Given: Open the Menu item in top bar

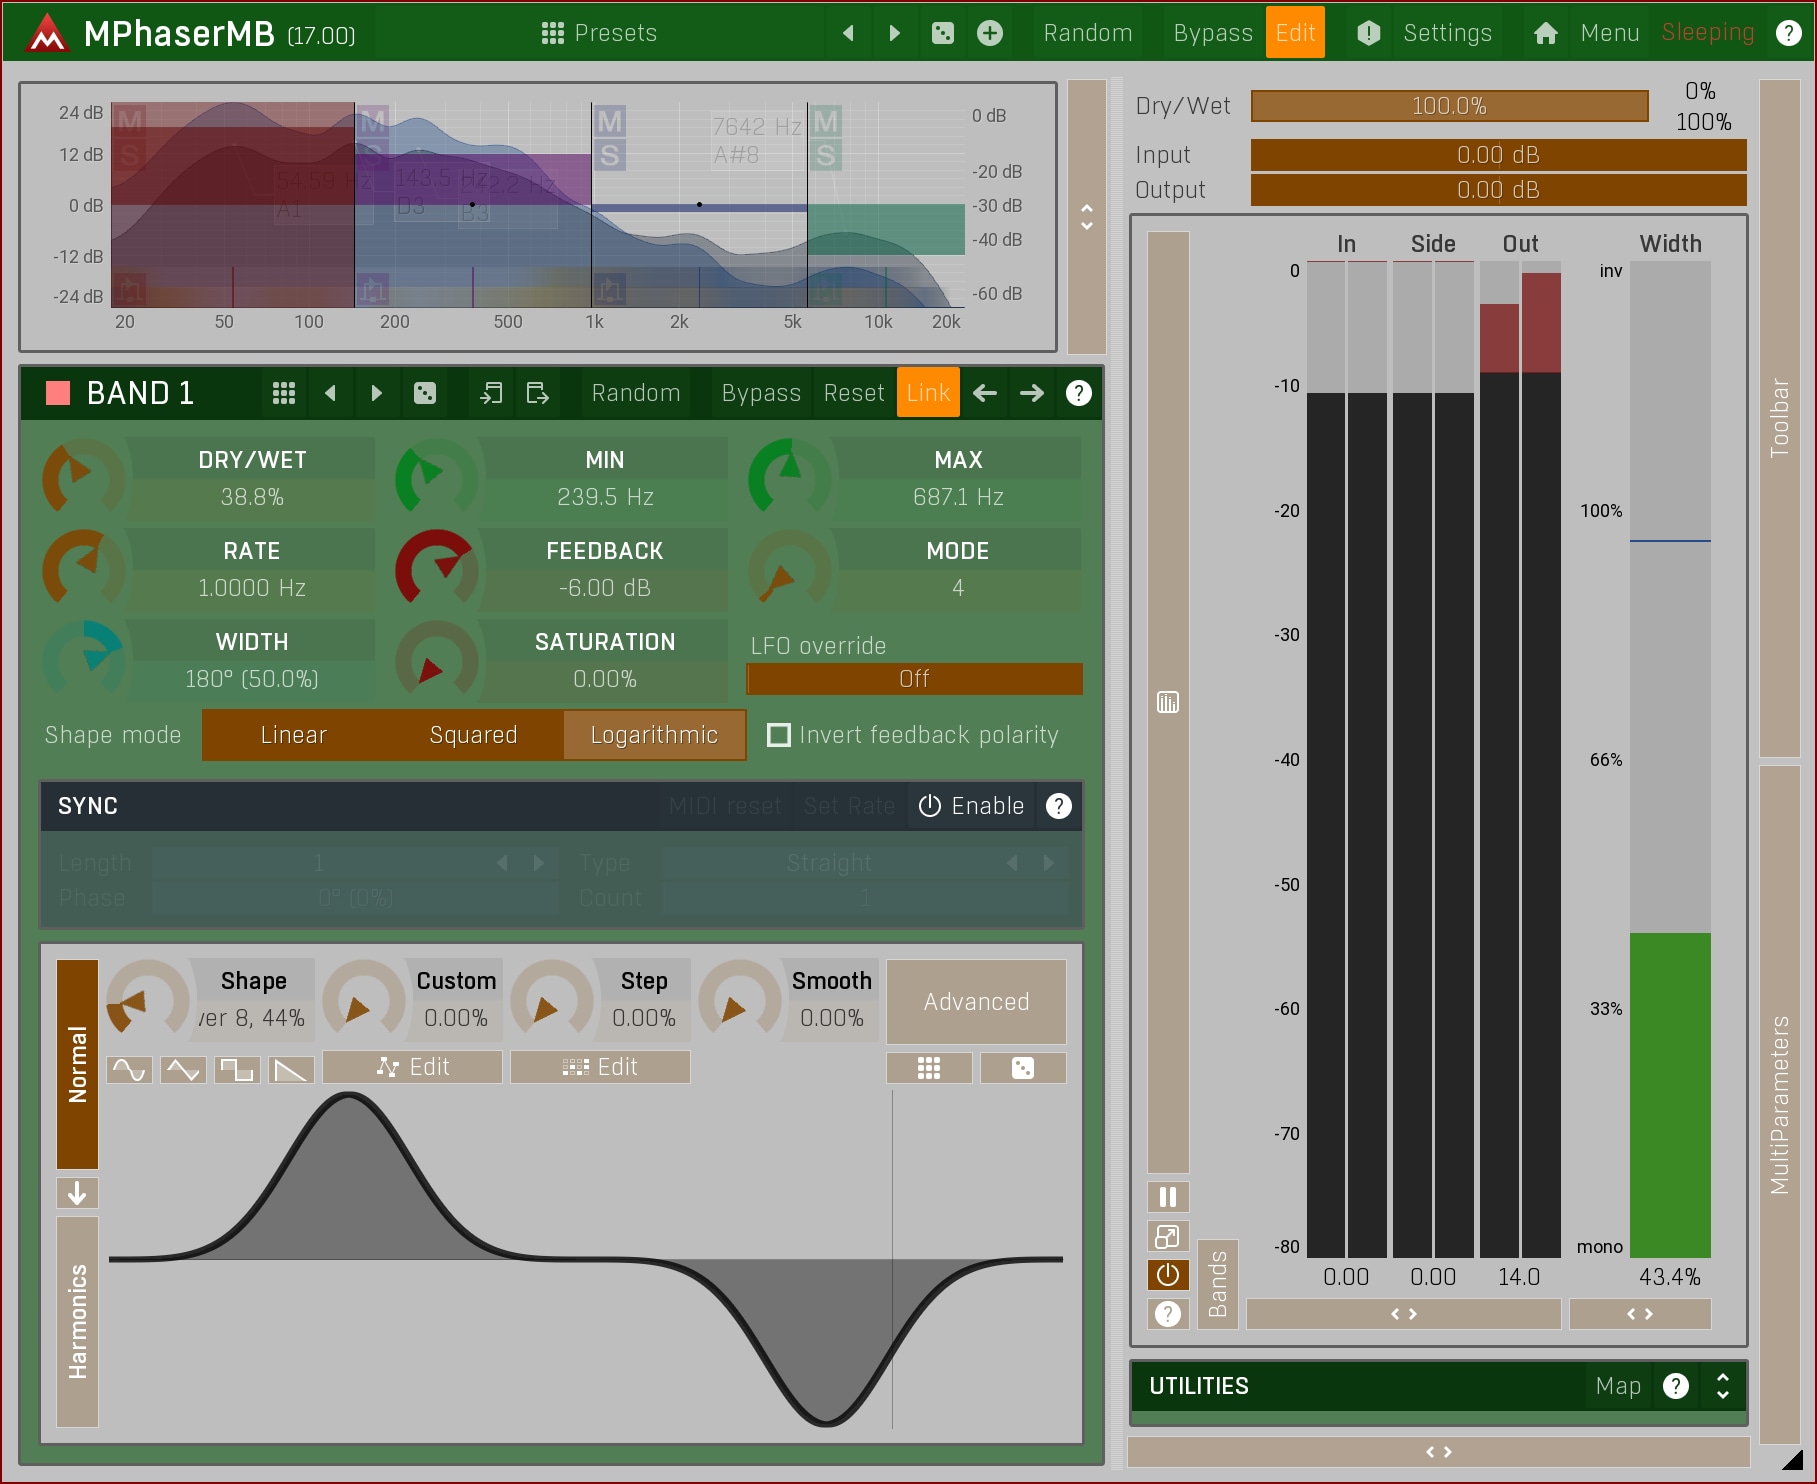Looking at the screenshot, I should [x=1609, y=33].
